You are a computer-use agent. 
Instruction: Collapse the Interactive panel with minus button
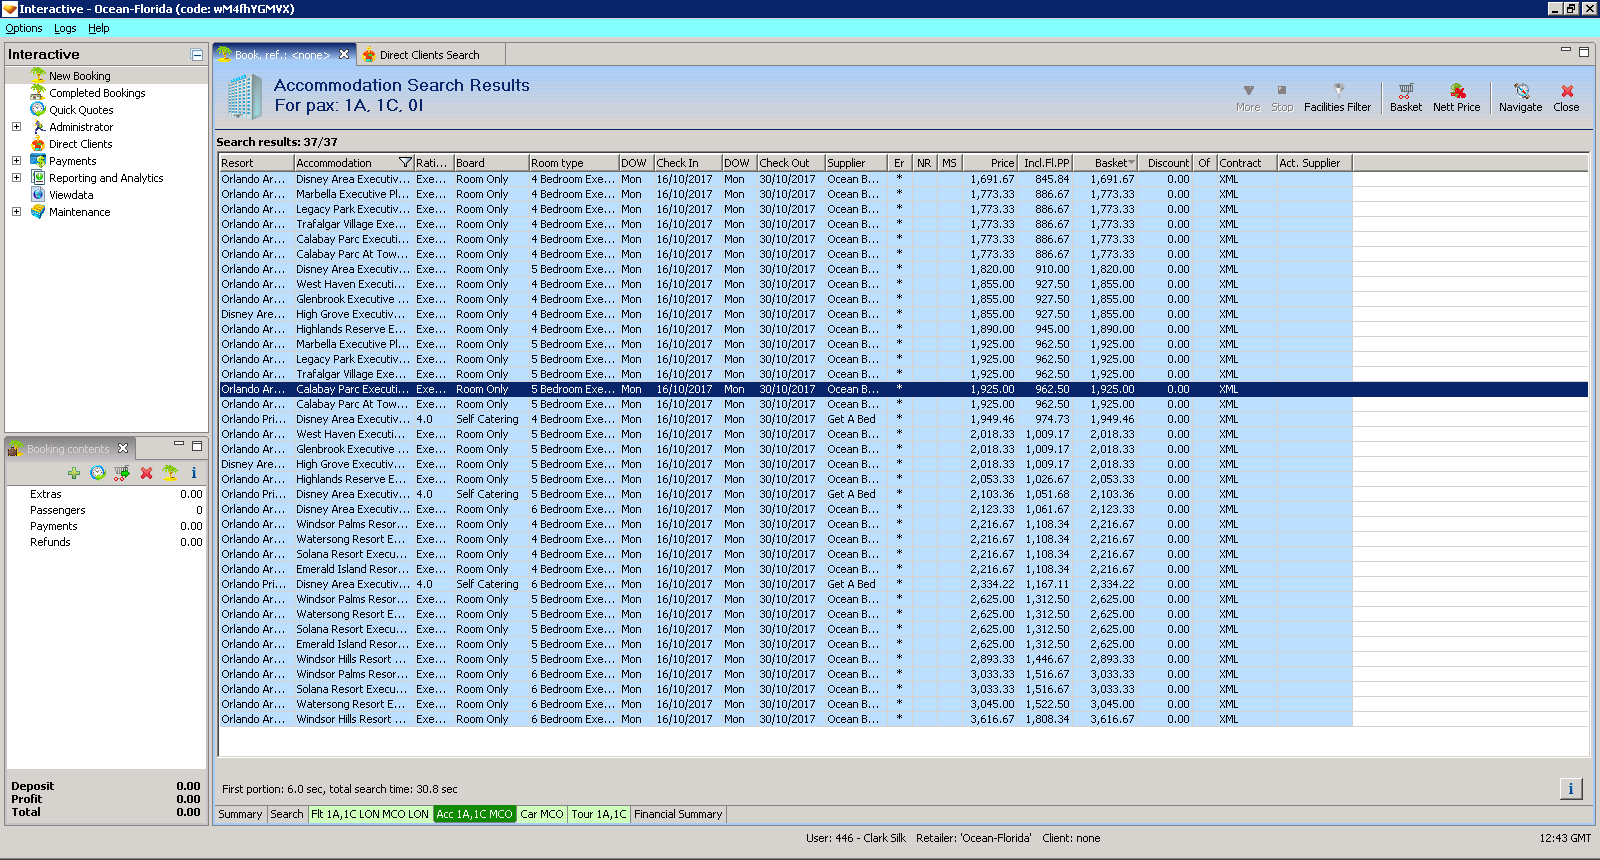tap(197, 55)
